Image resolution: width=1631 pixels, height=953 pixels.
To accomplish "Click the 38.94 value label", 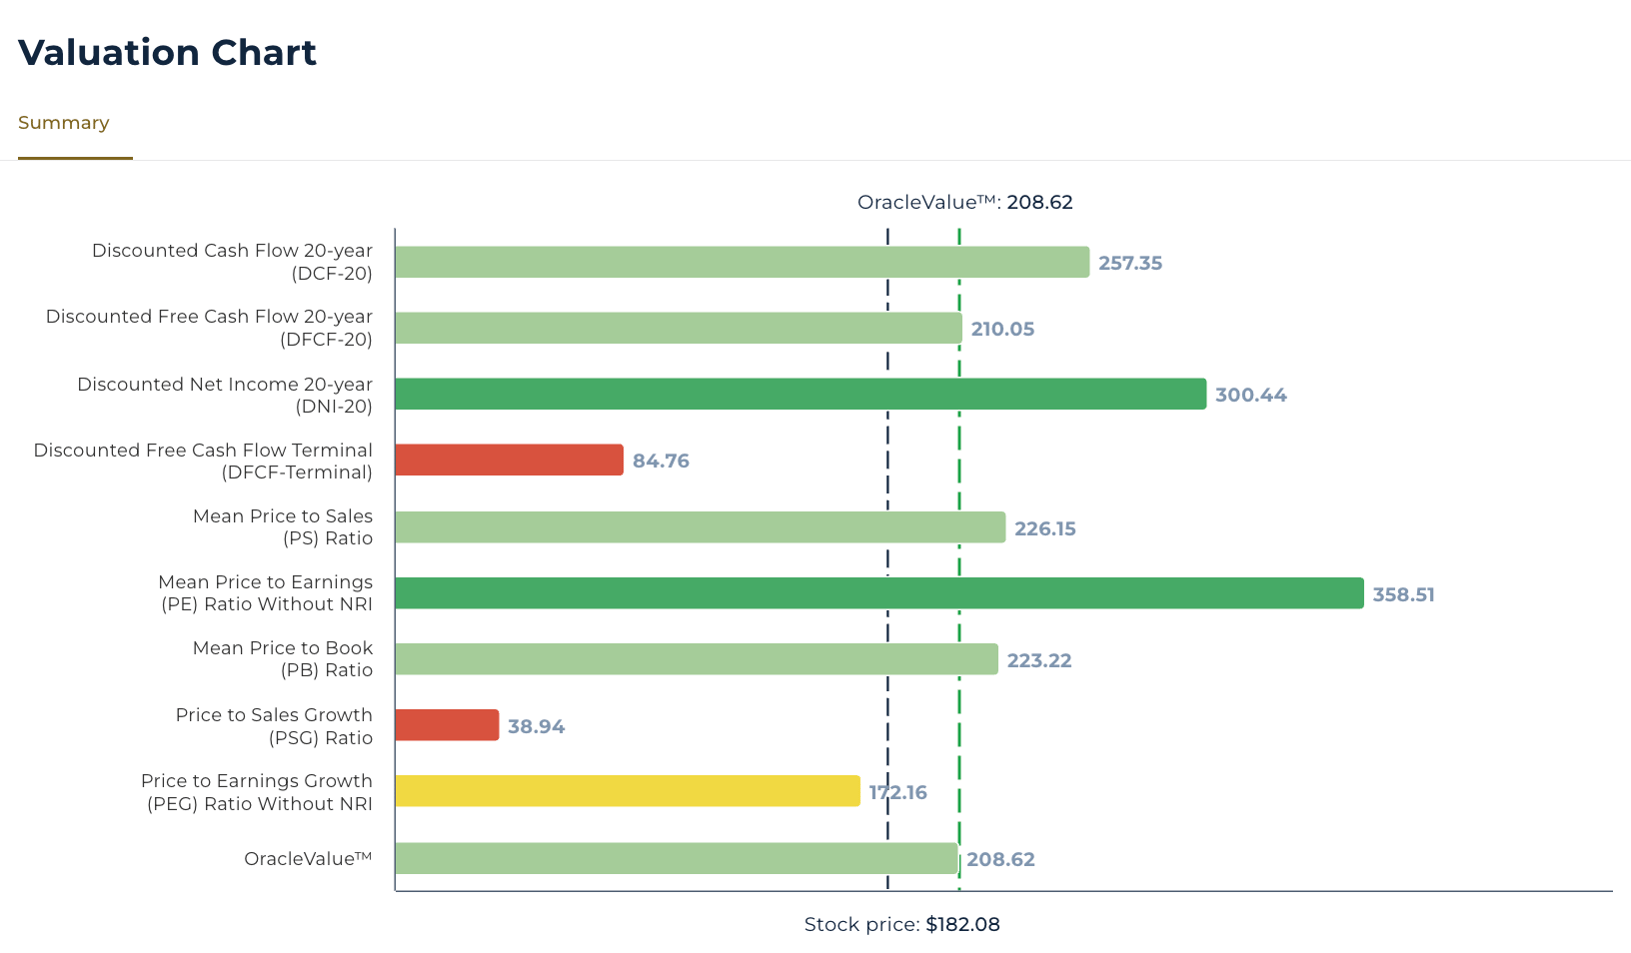I will coord(536,727).
